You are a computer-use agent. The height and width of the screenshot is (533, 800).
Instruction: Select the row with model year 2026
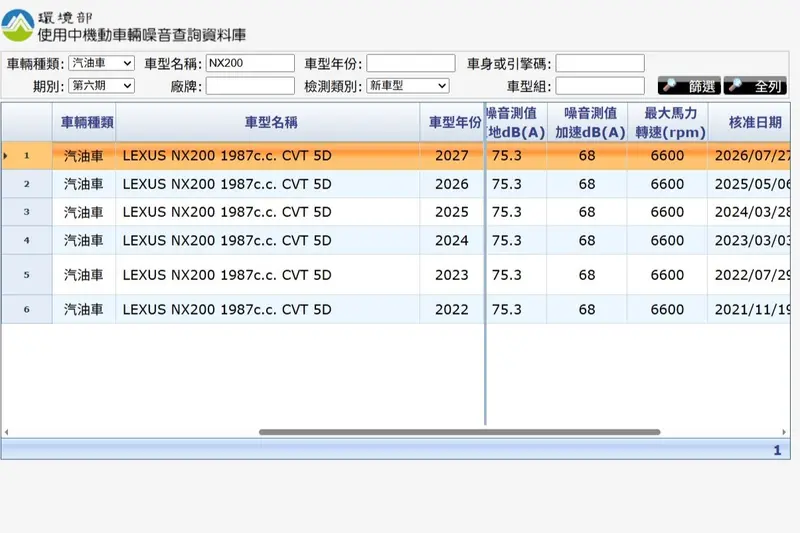point(396,184)
